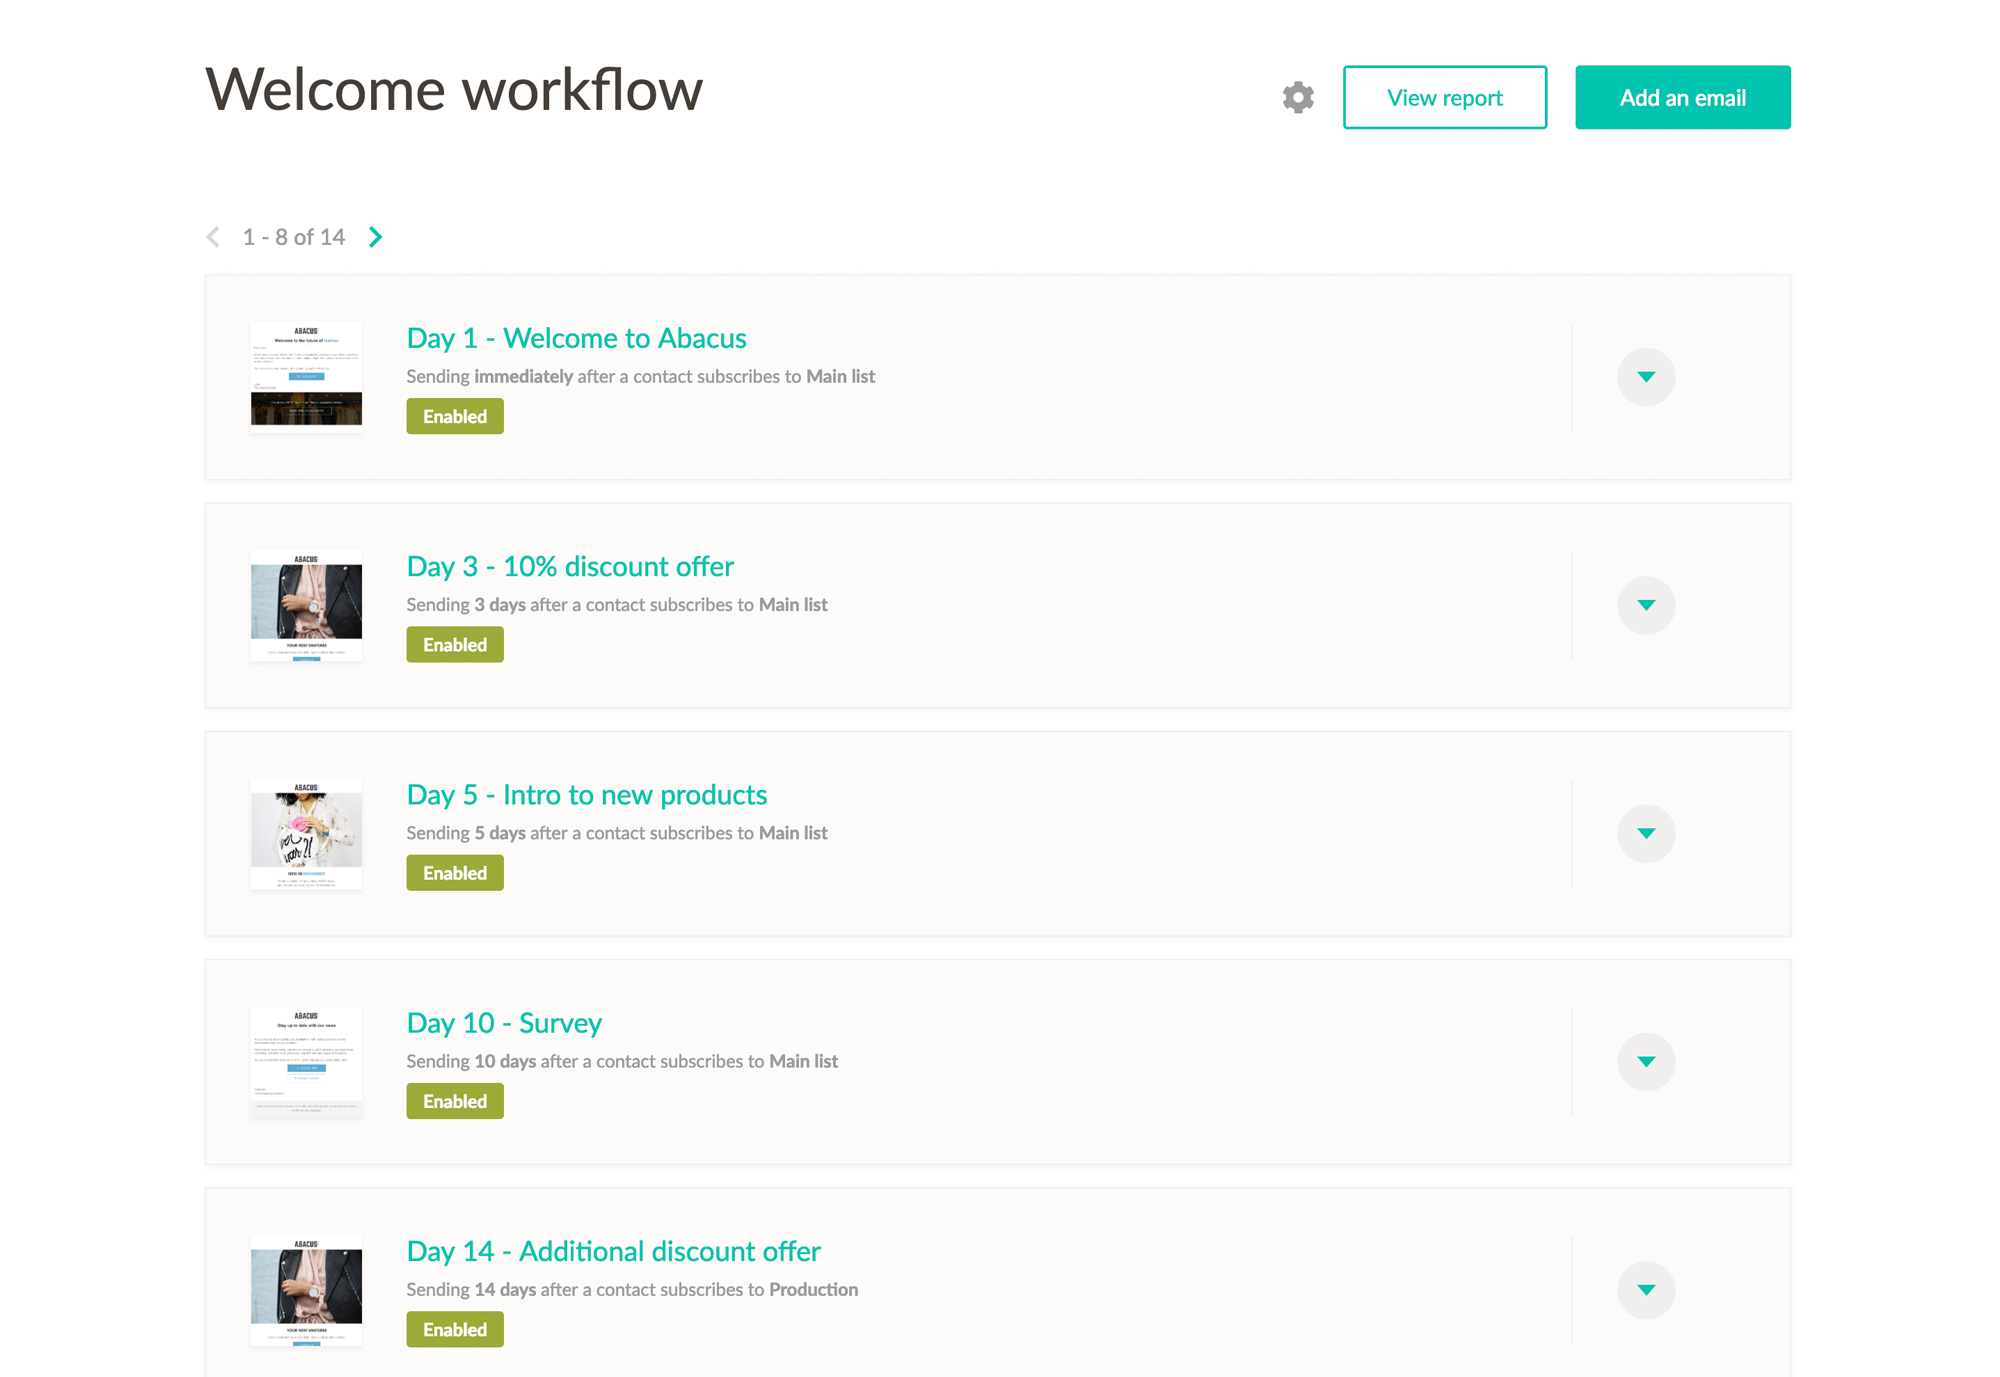The image size is (2000, 1377).
Task: Expand dropdown for Day 10 Survey
Action: 1646,1061
